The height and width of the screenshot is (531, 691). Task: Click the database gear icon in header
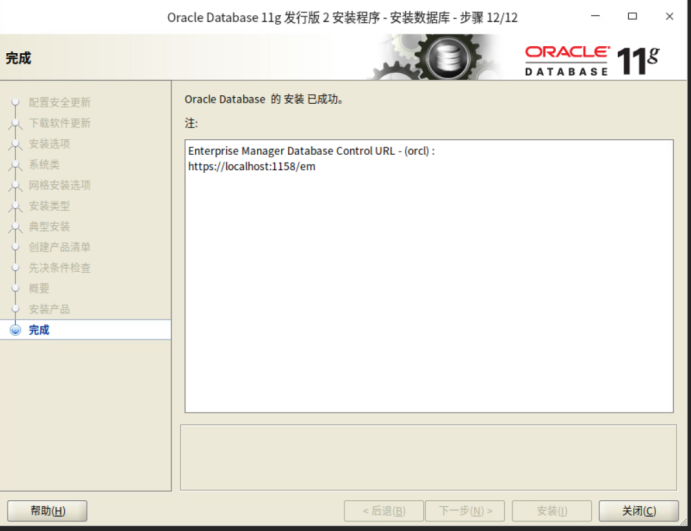point(446,57)
